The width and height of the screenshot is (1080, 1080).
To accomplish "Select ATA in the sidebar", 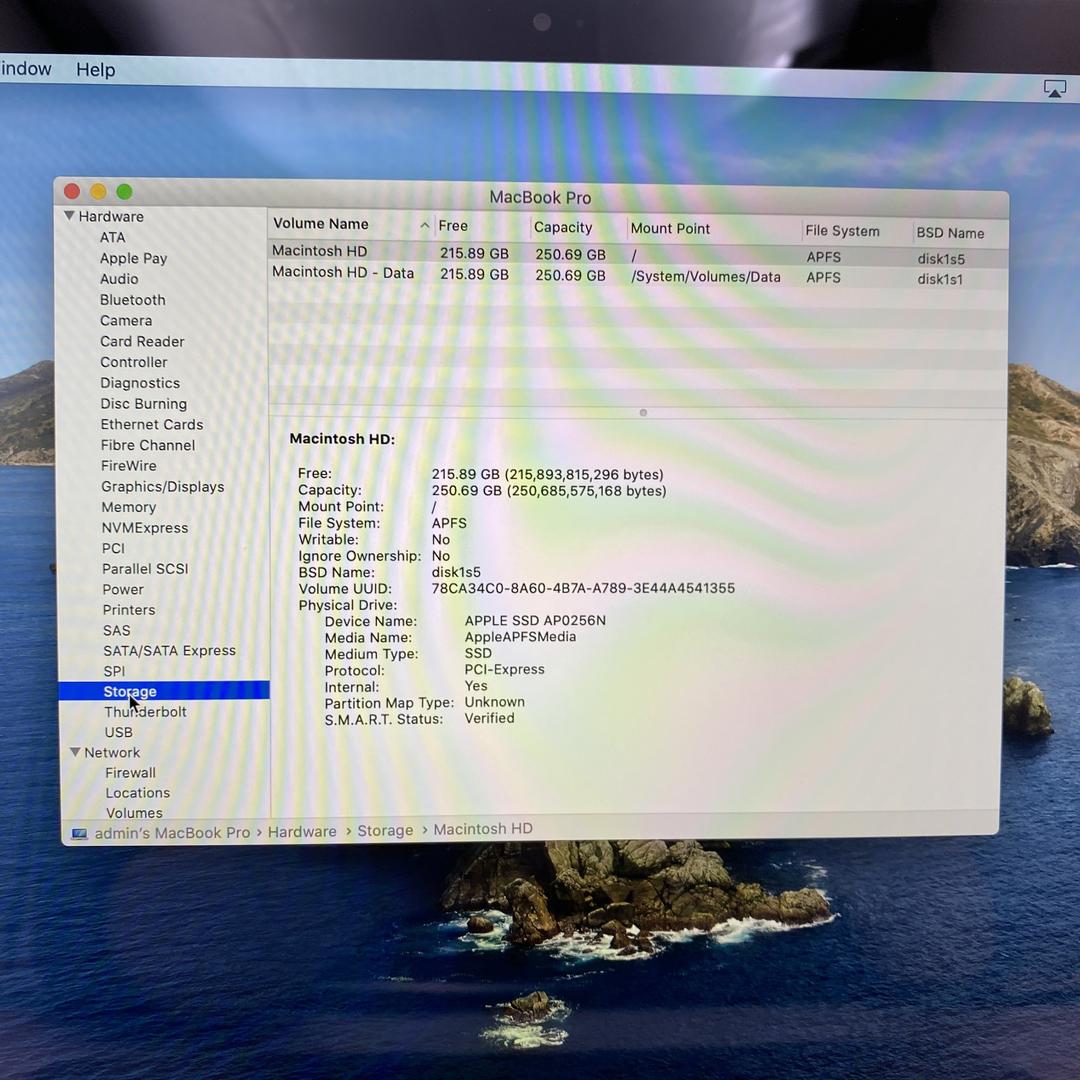I will point(112,237).
